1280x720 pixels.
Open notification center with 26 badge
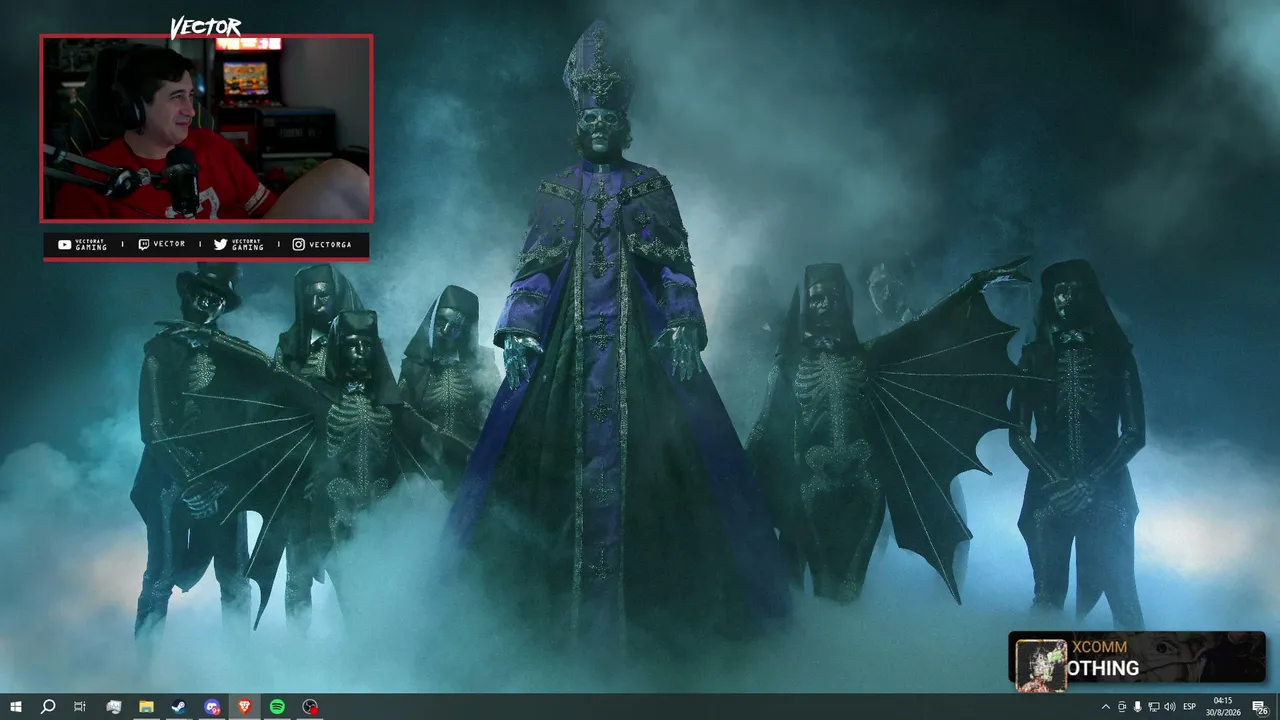click(1260, 707)
